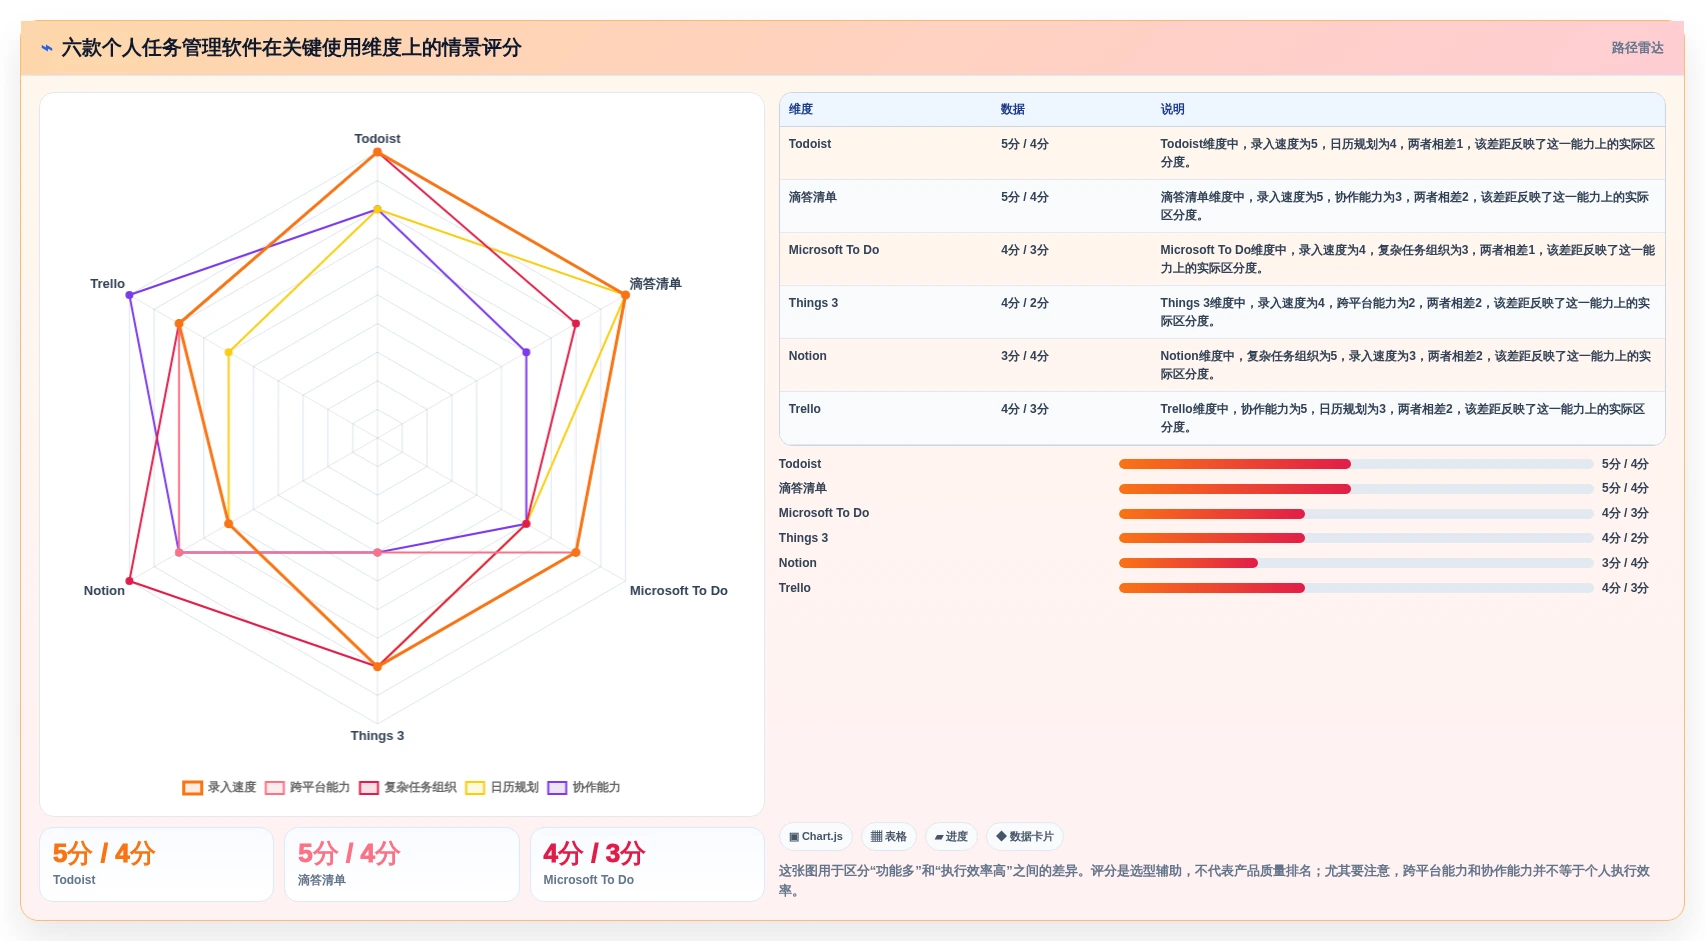Click the Trello radar axis label
Viewport: 1705px width, 941px height.
coord(107,284)
